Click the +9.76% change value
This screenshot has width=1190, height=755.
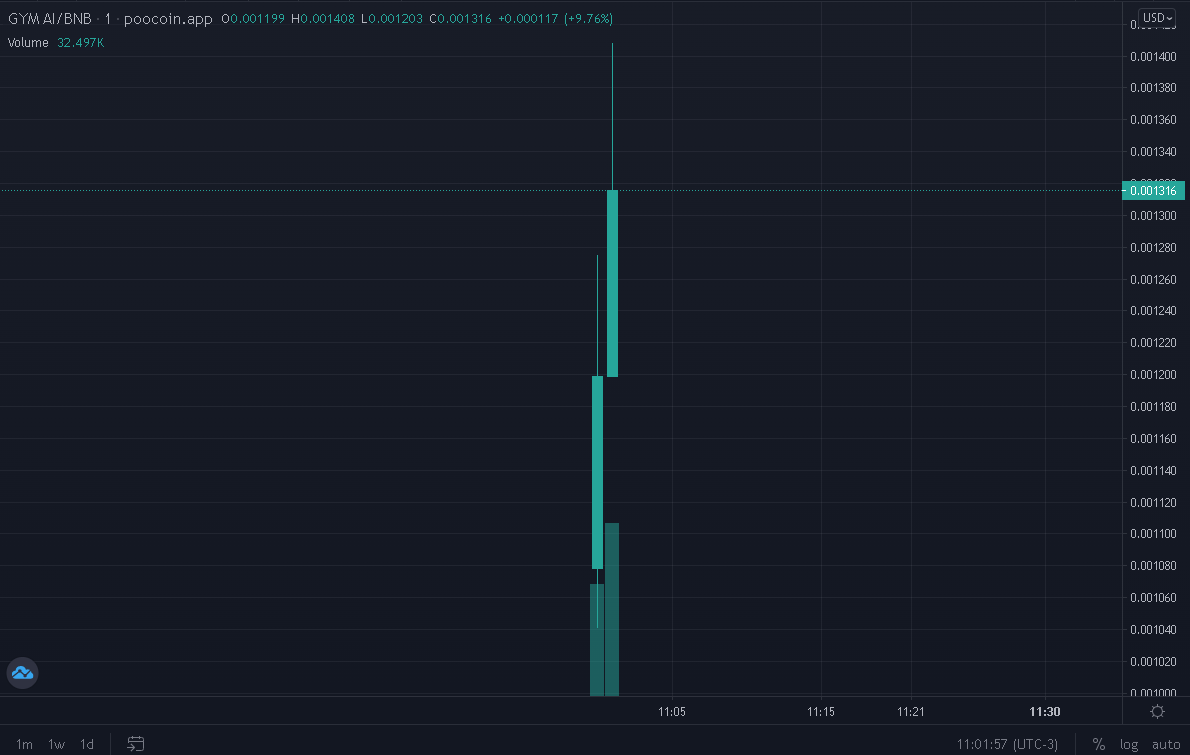click(588, 18)
